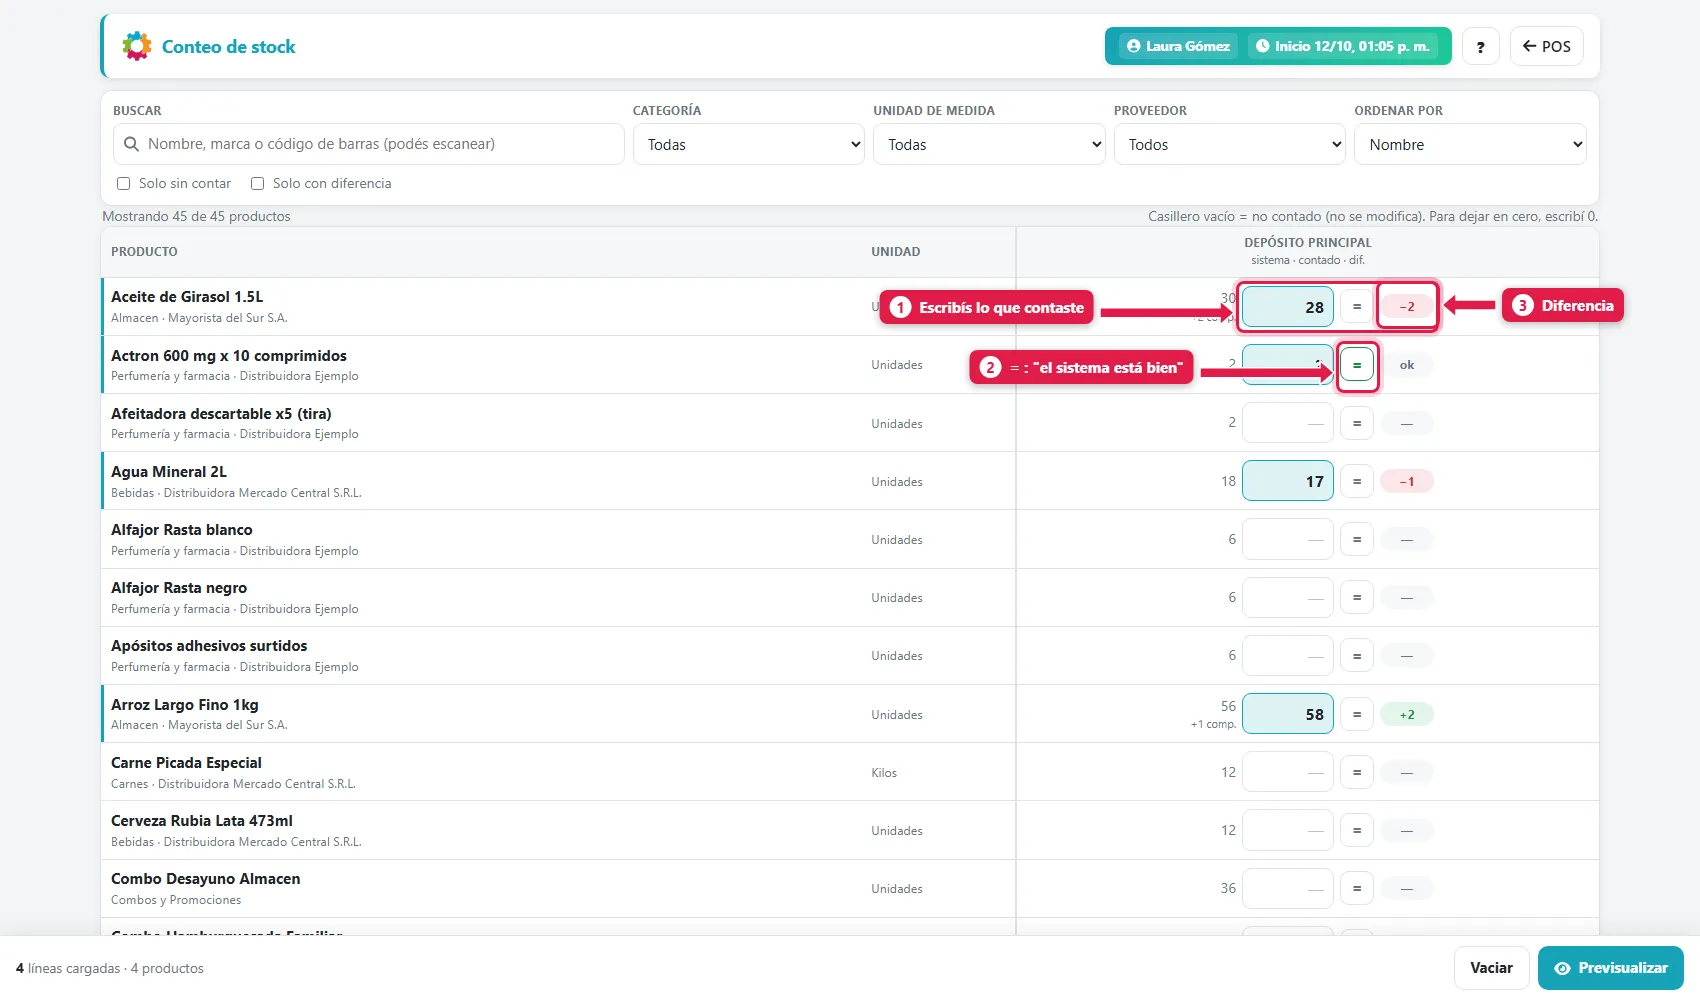This screenshot has height=1000, width=1700.
Task: Edit counted value 58 for Arroz Largo Fino
Action: pos(1288,714)
